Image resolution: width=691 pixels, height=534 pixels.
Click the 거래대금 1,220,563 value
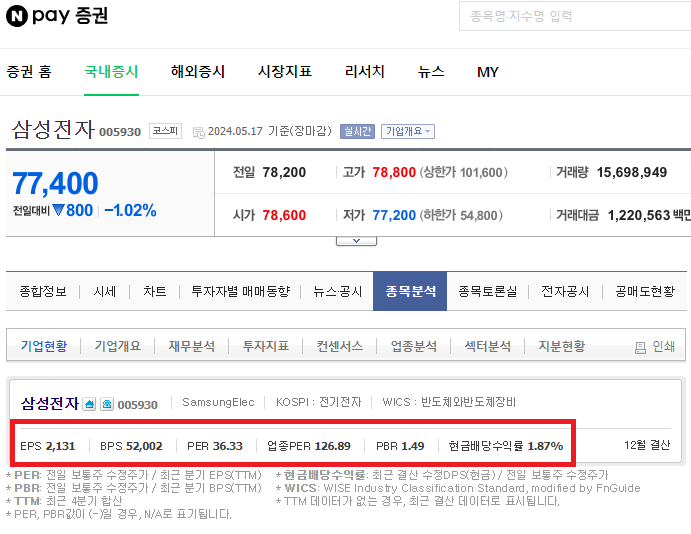point(639,215)
